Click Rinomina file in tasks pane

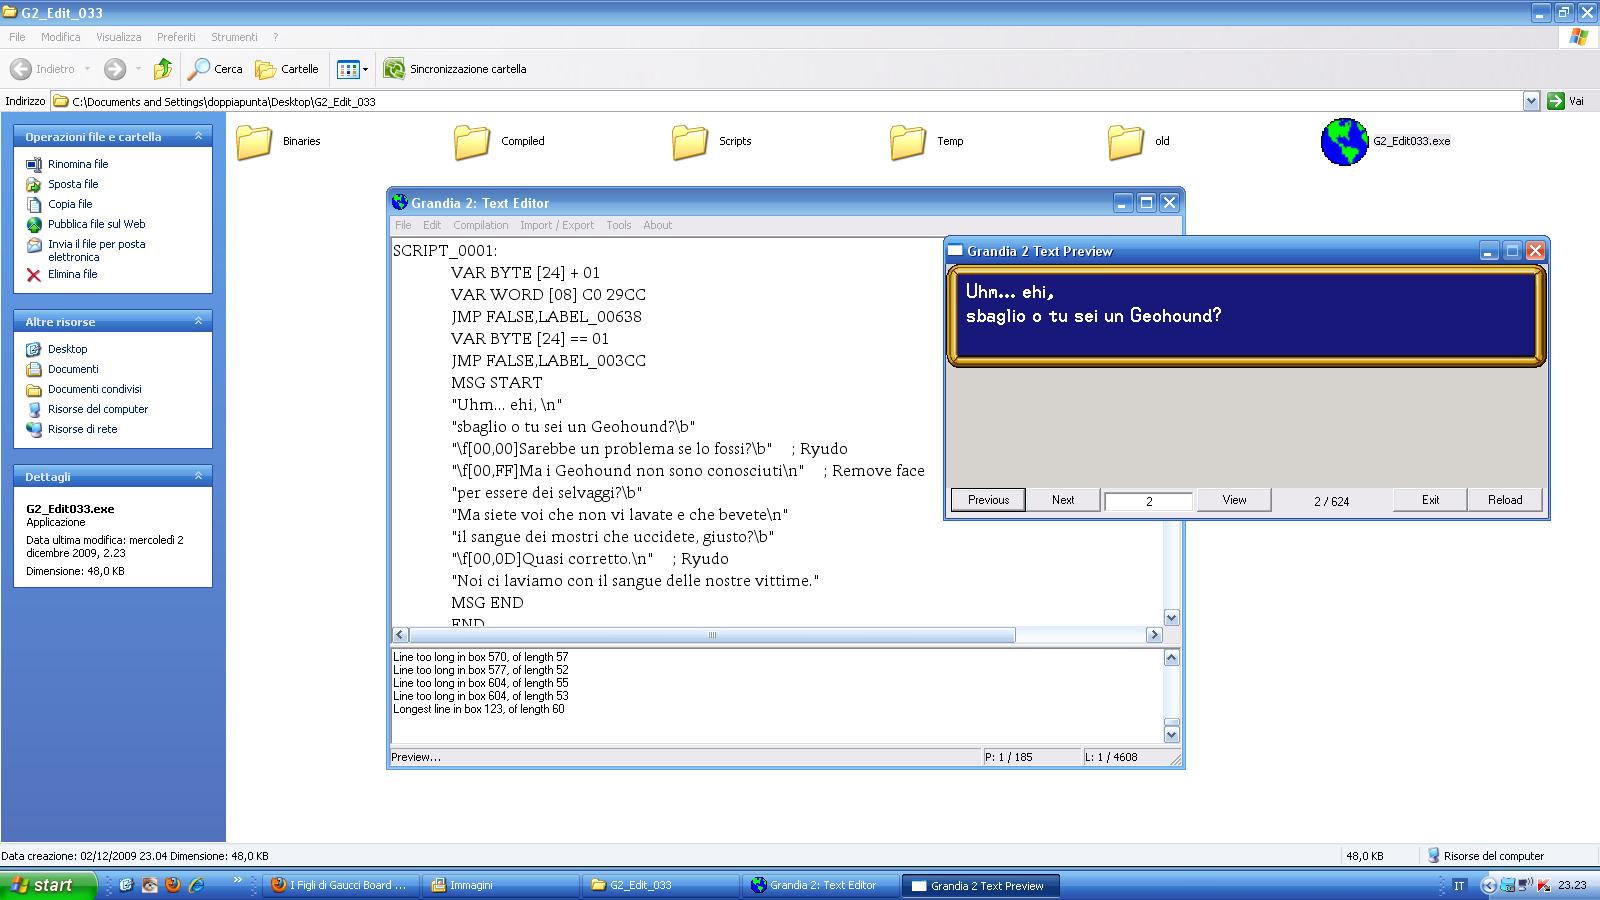pos(78,164)
